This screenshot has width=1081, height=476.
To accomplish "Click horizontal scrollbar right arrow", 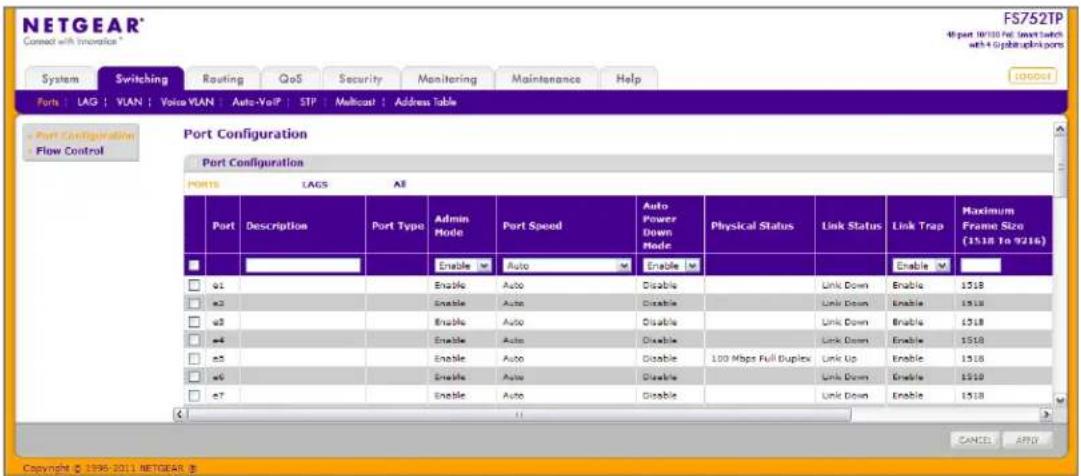I will coord(1048,416).
